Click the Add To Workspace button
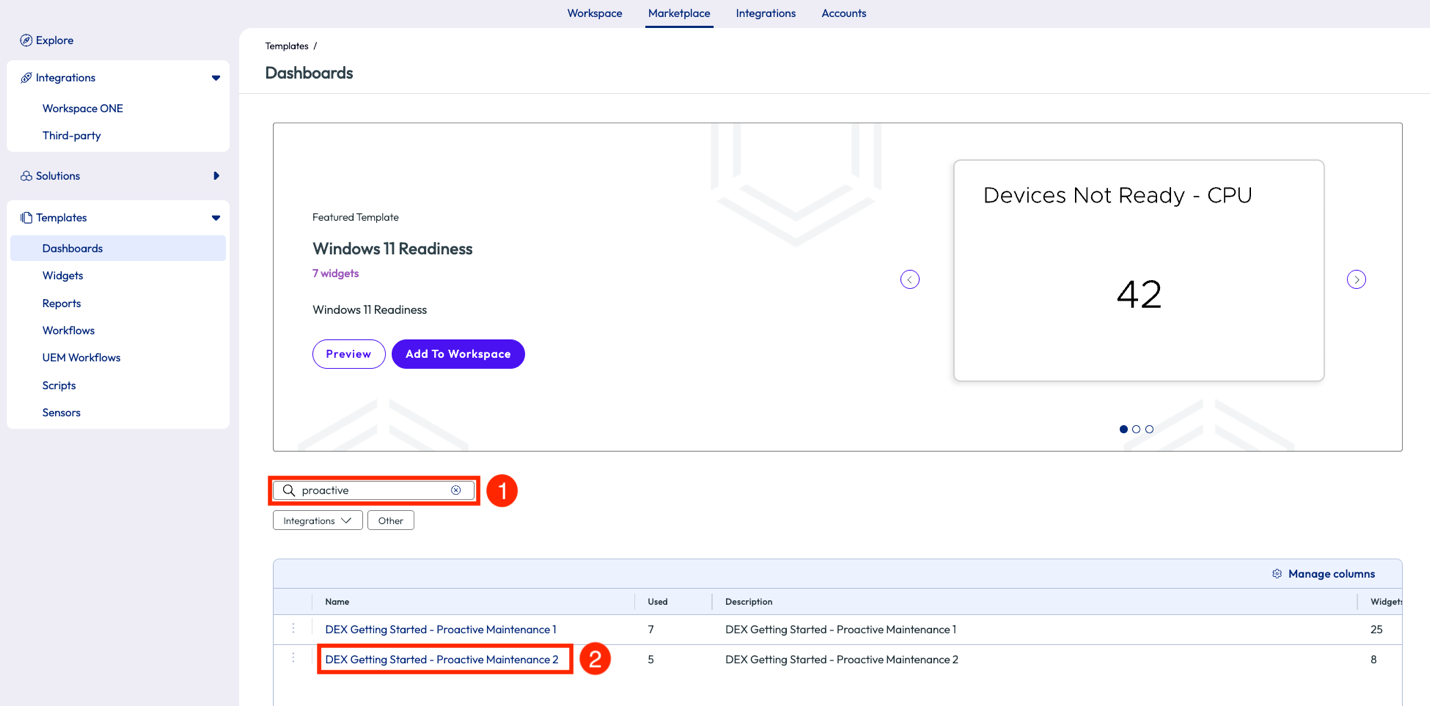This screenshot has height=706, width=1430. point(458,354)
